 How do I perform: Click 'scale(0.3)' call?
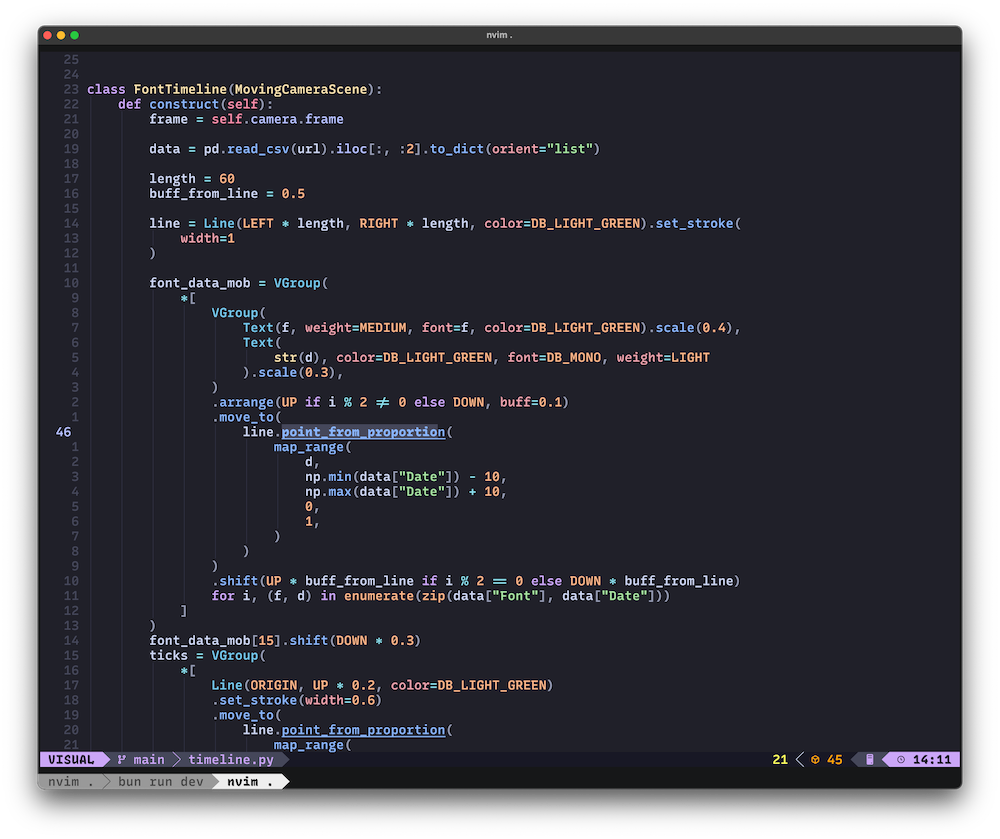click(x=297, y=372)
